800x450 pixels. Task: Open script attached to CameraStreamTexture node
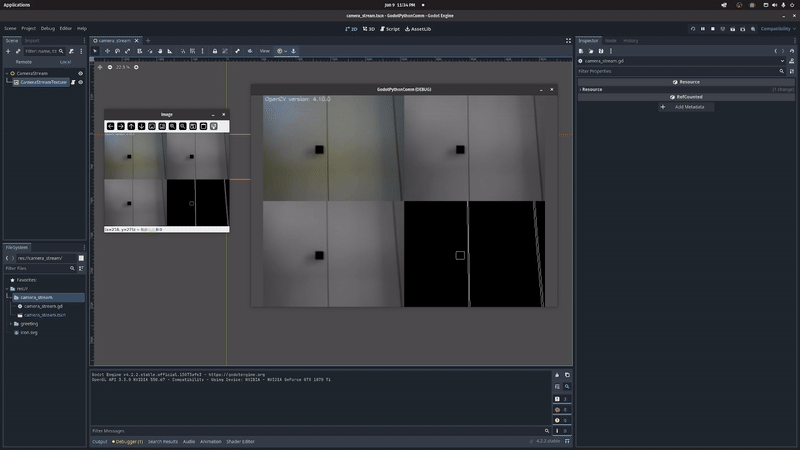73,82
